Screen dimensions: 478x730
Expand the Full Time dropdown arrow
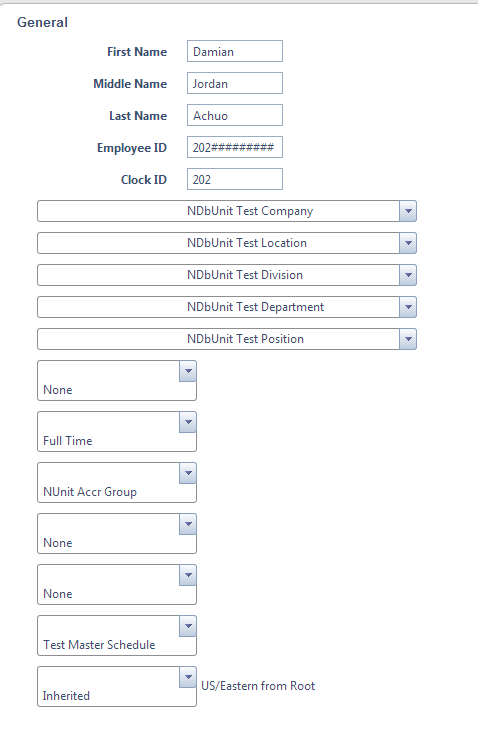pos(188,422)
